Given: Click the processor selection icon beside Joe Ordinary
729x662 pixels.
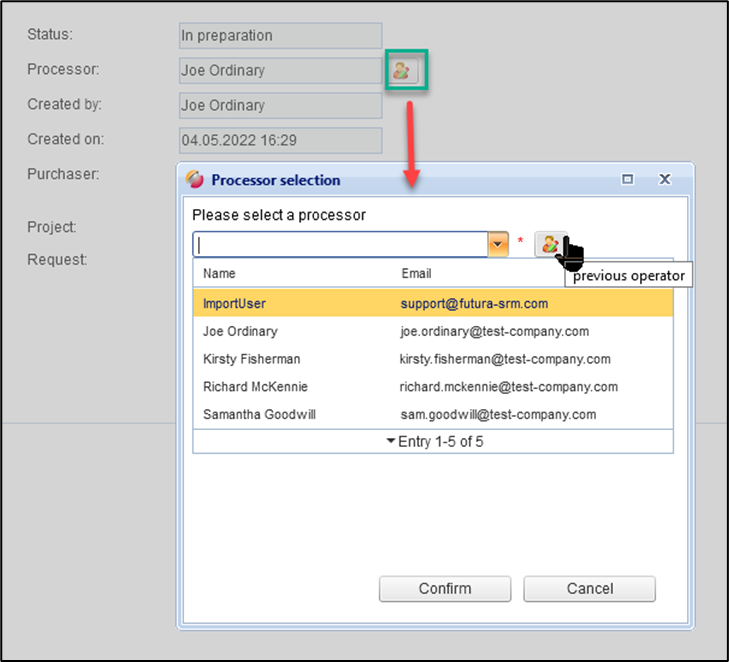Looking at the screenshot, I should 401,71.
